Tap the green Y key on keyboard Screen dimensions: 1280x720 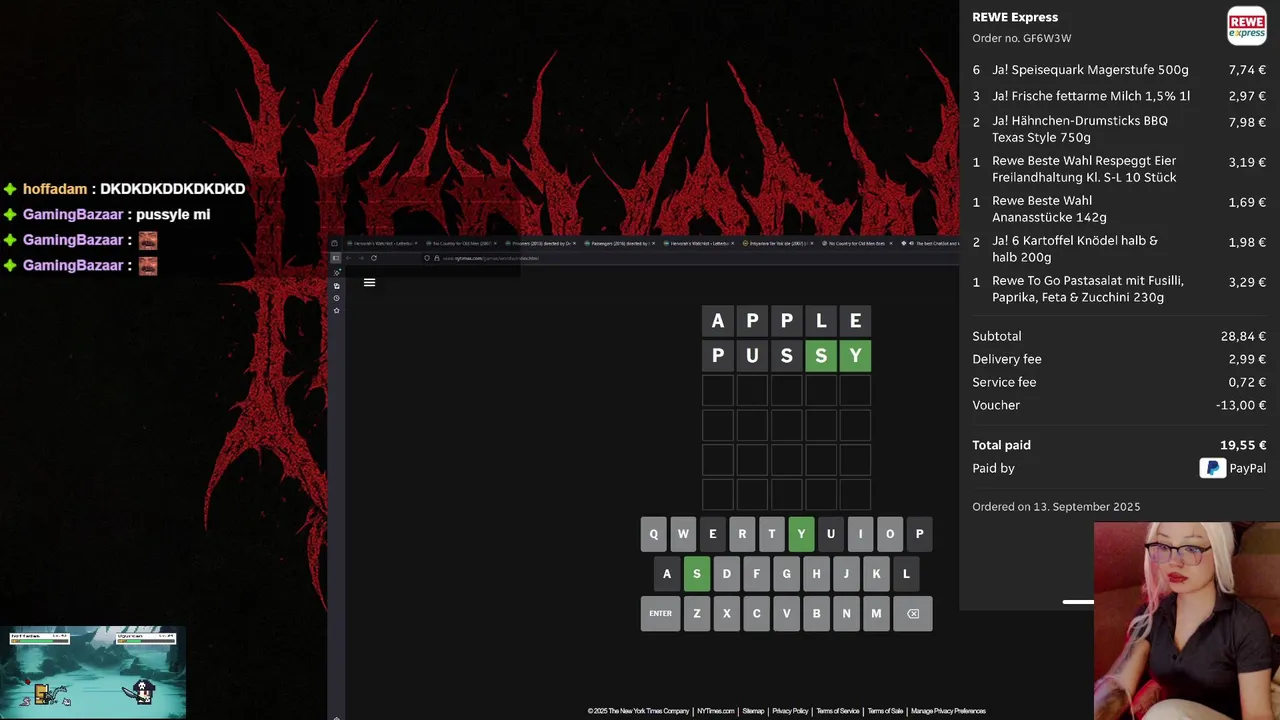801,534
